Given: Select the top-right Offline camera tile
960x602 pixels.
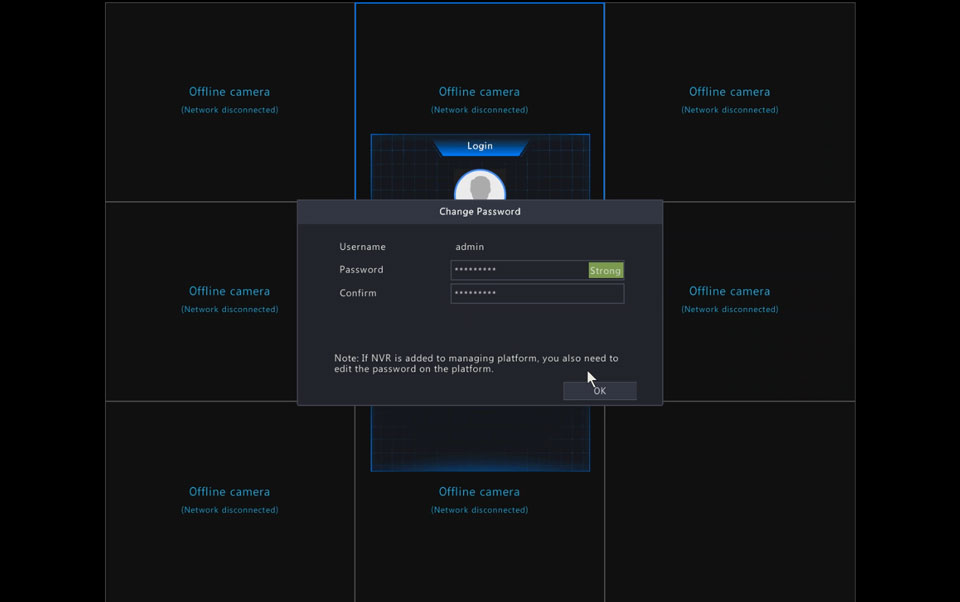Looking at the screenshot, I should tap(729, 100).
